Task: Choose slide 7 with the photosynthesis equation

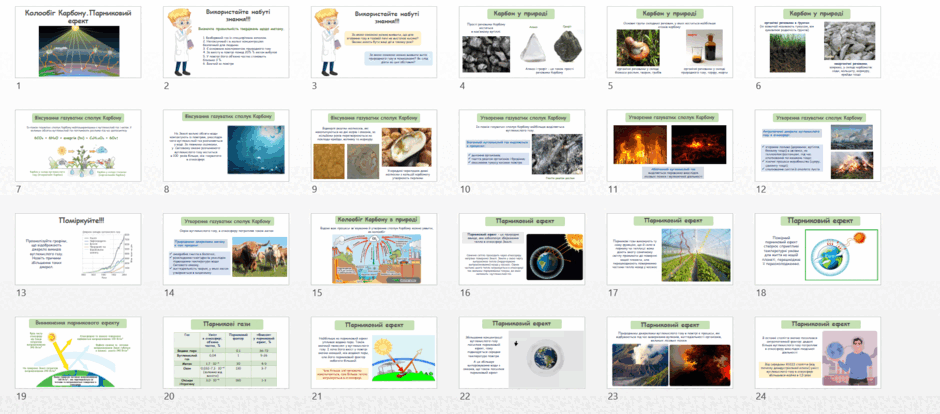Action: [x=78, y=145]
